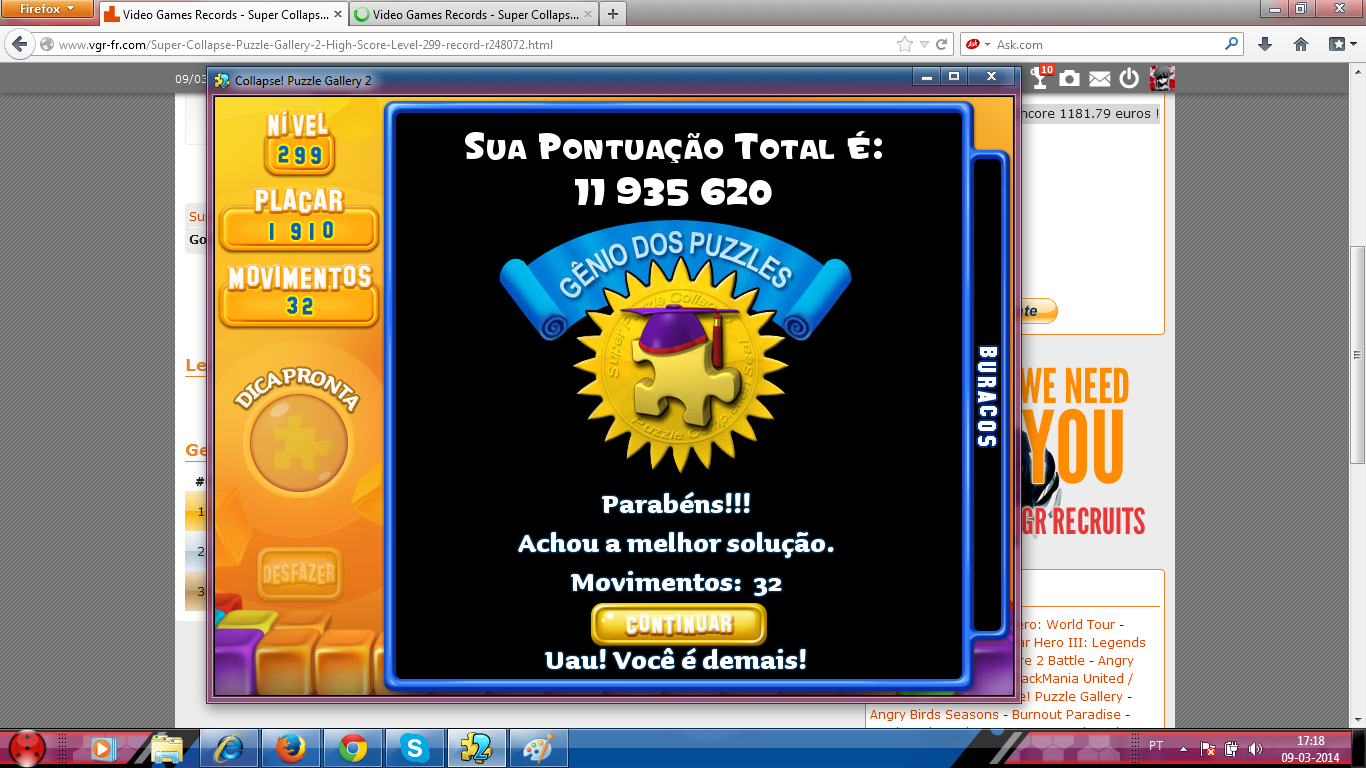1366x768 pixels.
Task: Click the power logout icon
Action: click(1129, 79)
